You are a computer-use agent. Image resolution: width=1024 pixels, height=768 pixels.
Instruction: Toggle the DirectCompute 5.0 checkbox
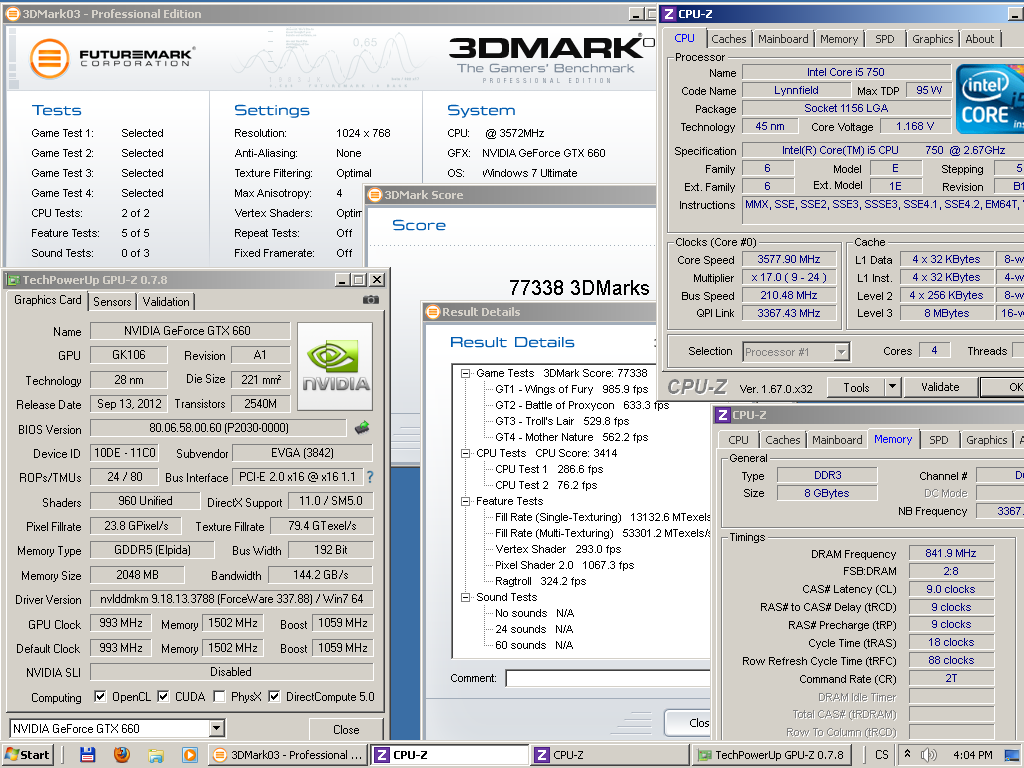click(x=274, y=696)
